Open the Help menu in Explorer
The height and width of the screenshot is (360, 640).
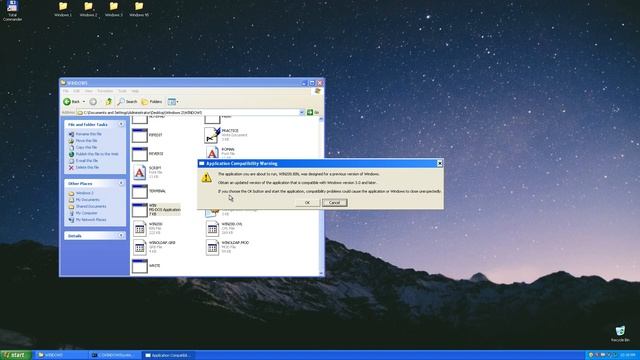pos(135,91)
